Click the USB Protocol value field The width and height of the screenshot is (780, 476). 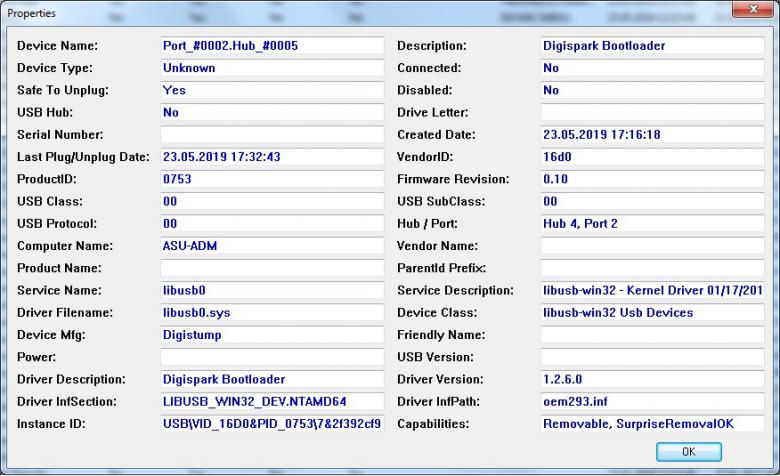coord(272,224)
